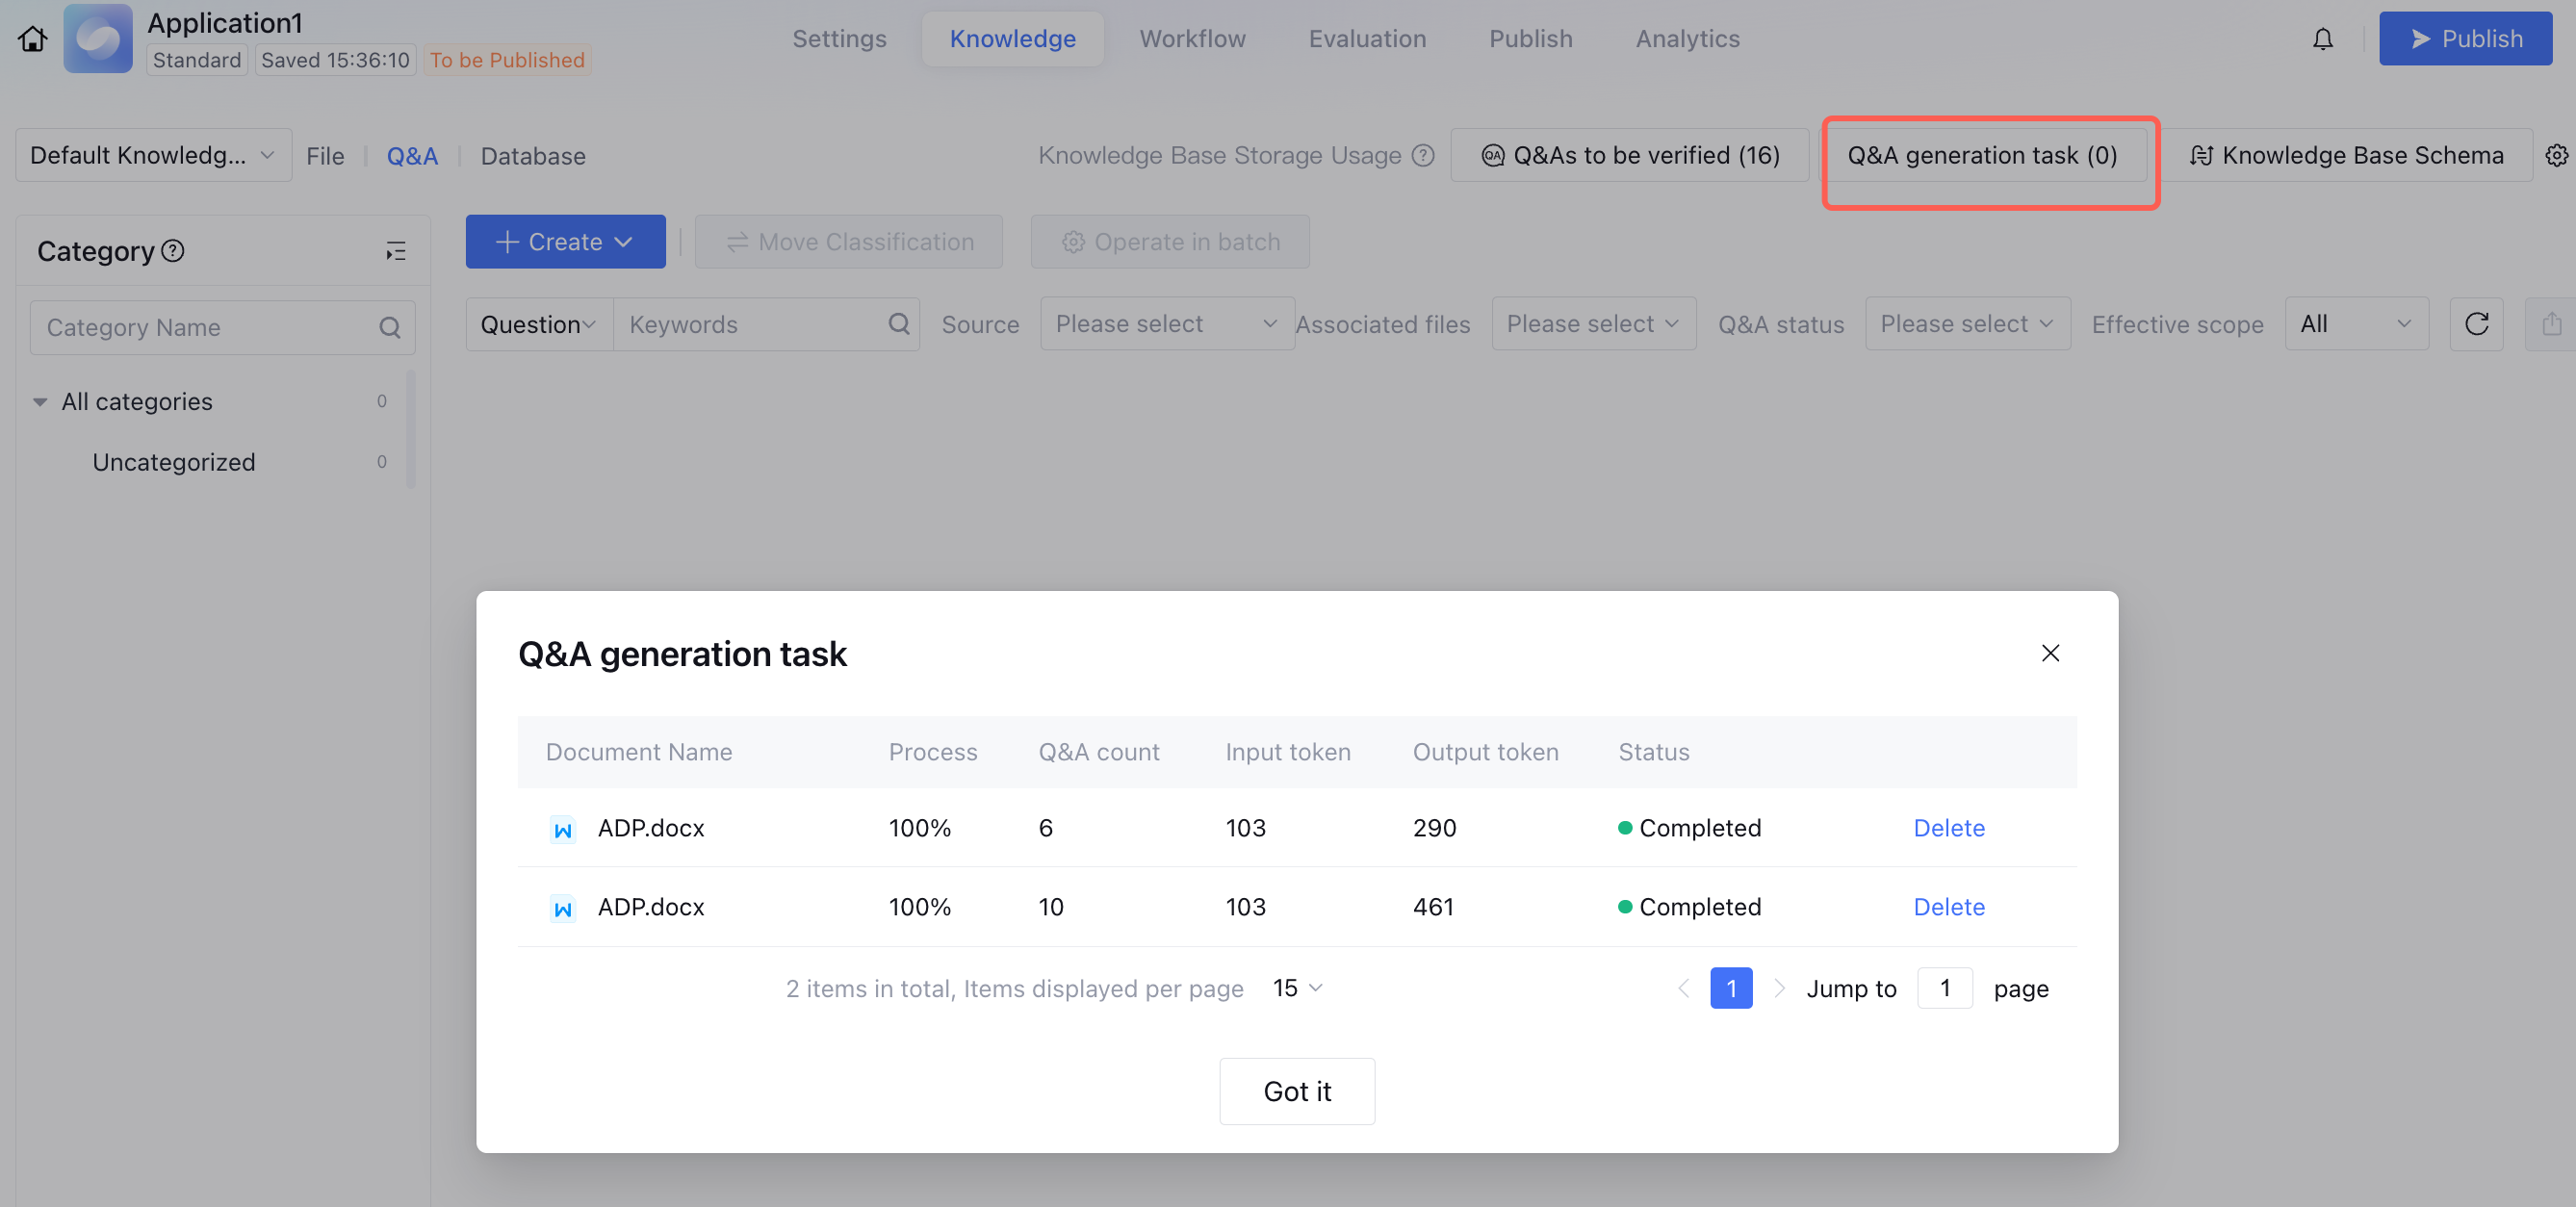Open the Database tab
Image resolution: width=2576 pixels, height=1207 pixels.
pos(533,156)
